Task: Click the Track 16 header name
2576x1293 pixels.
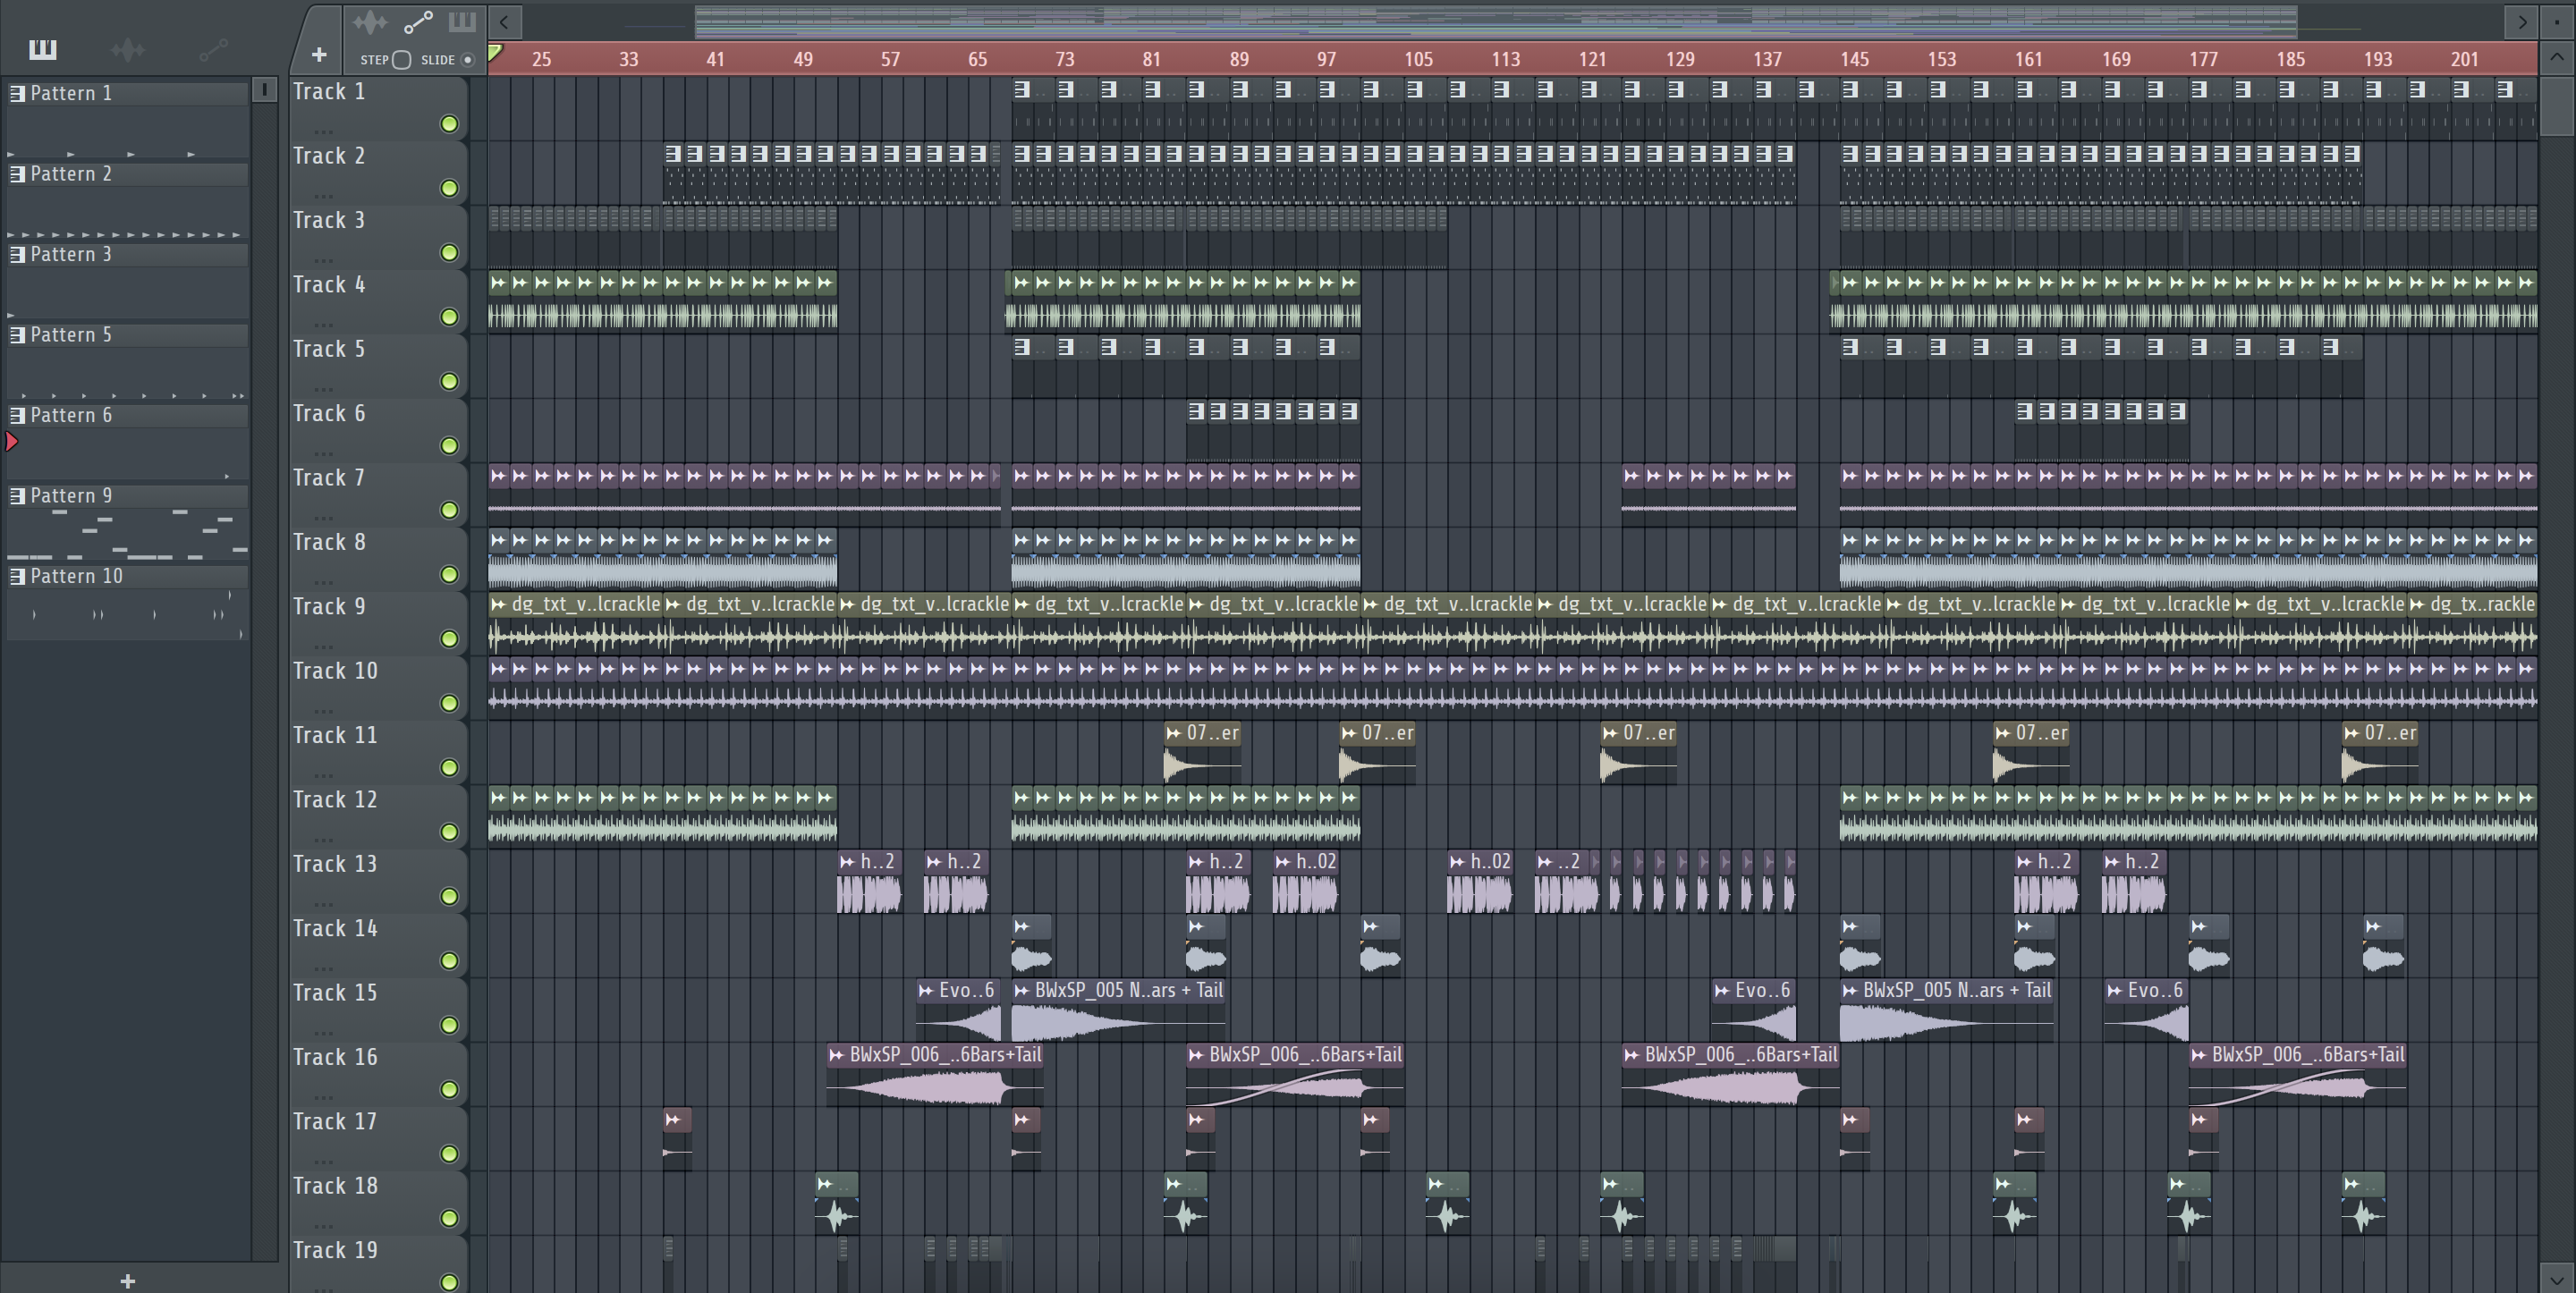Action: [x=335, y=1057]
